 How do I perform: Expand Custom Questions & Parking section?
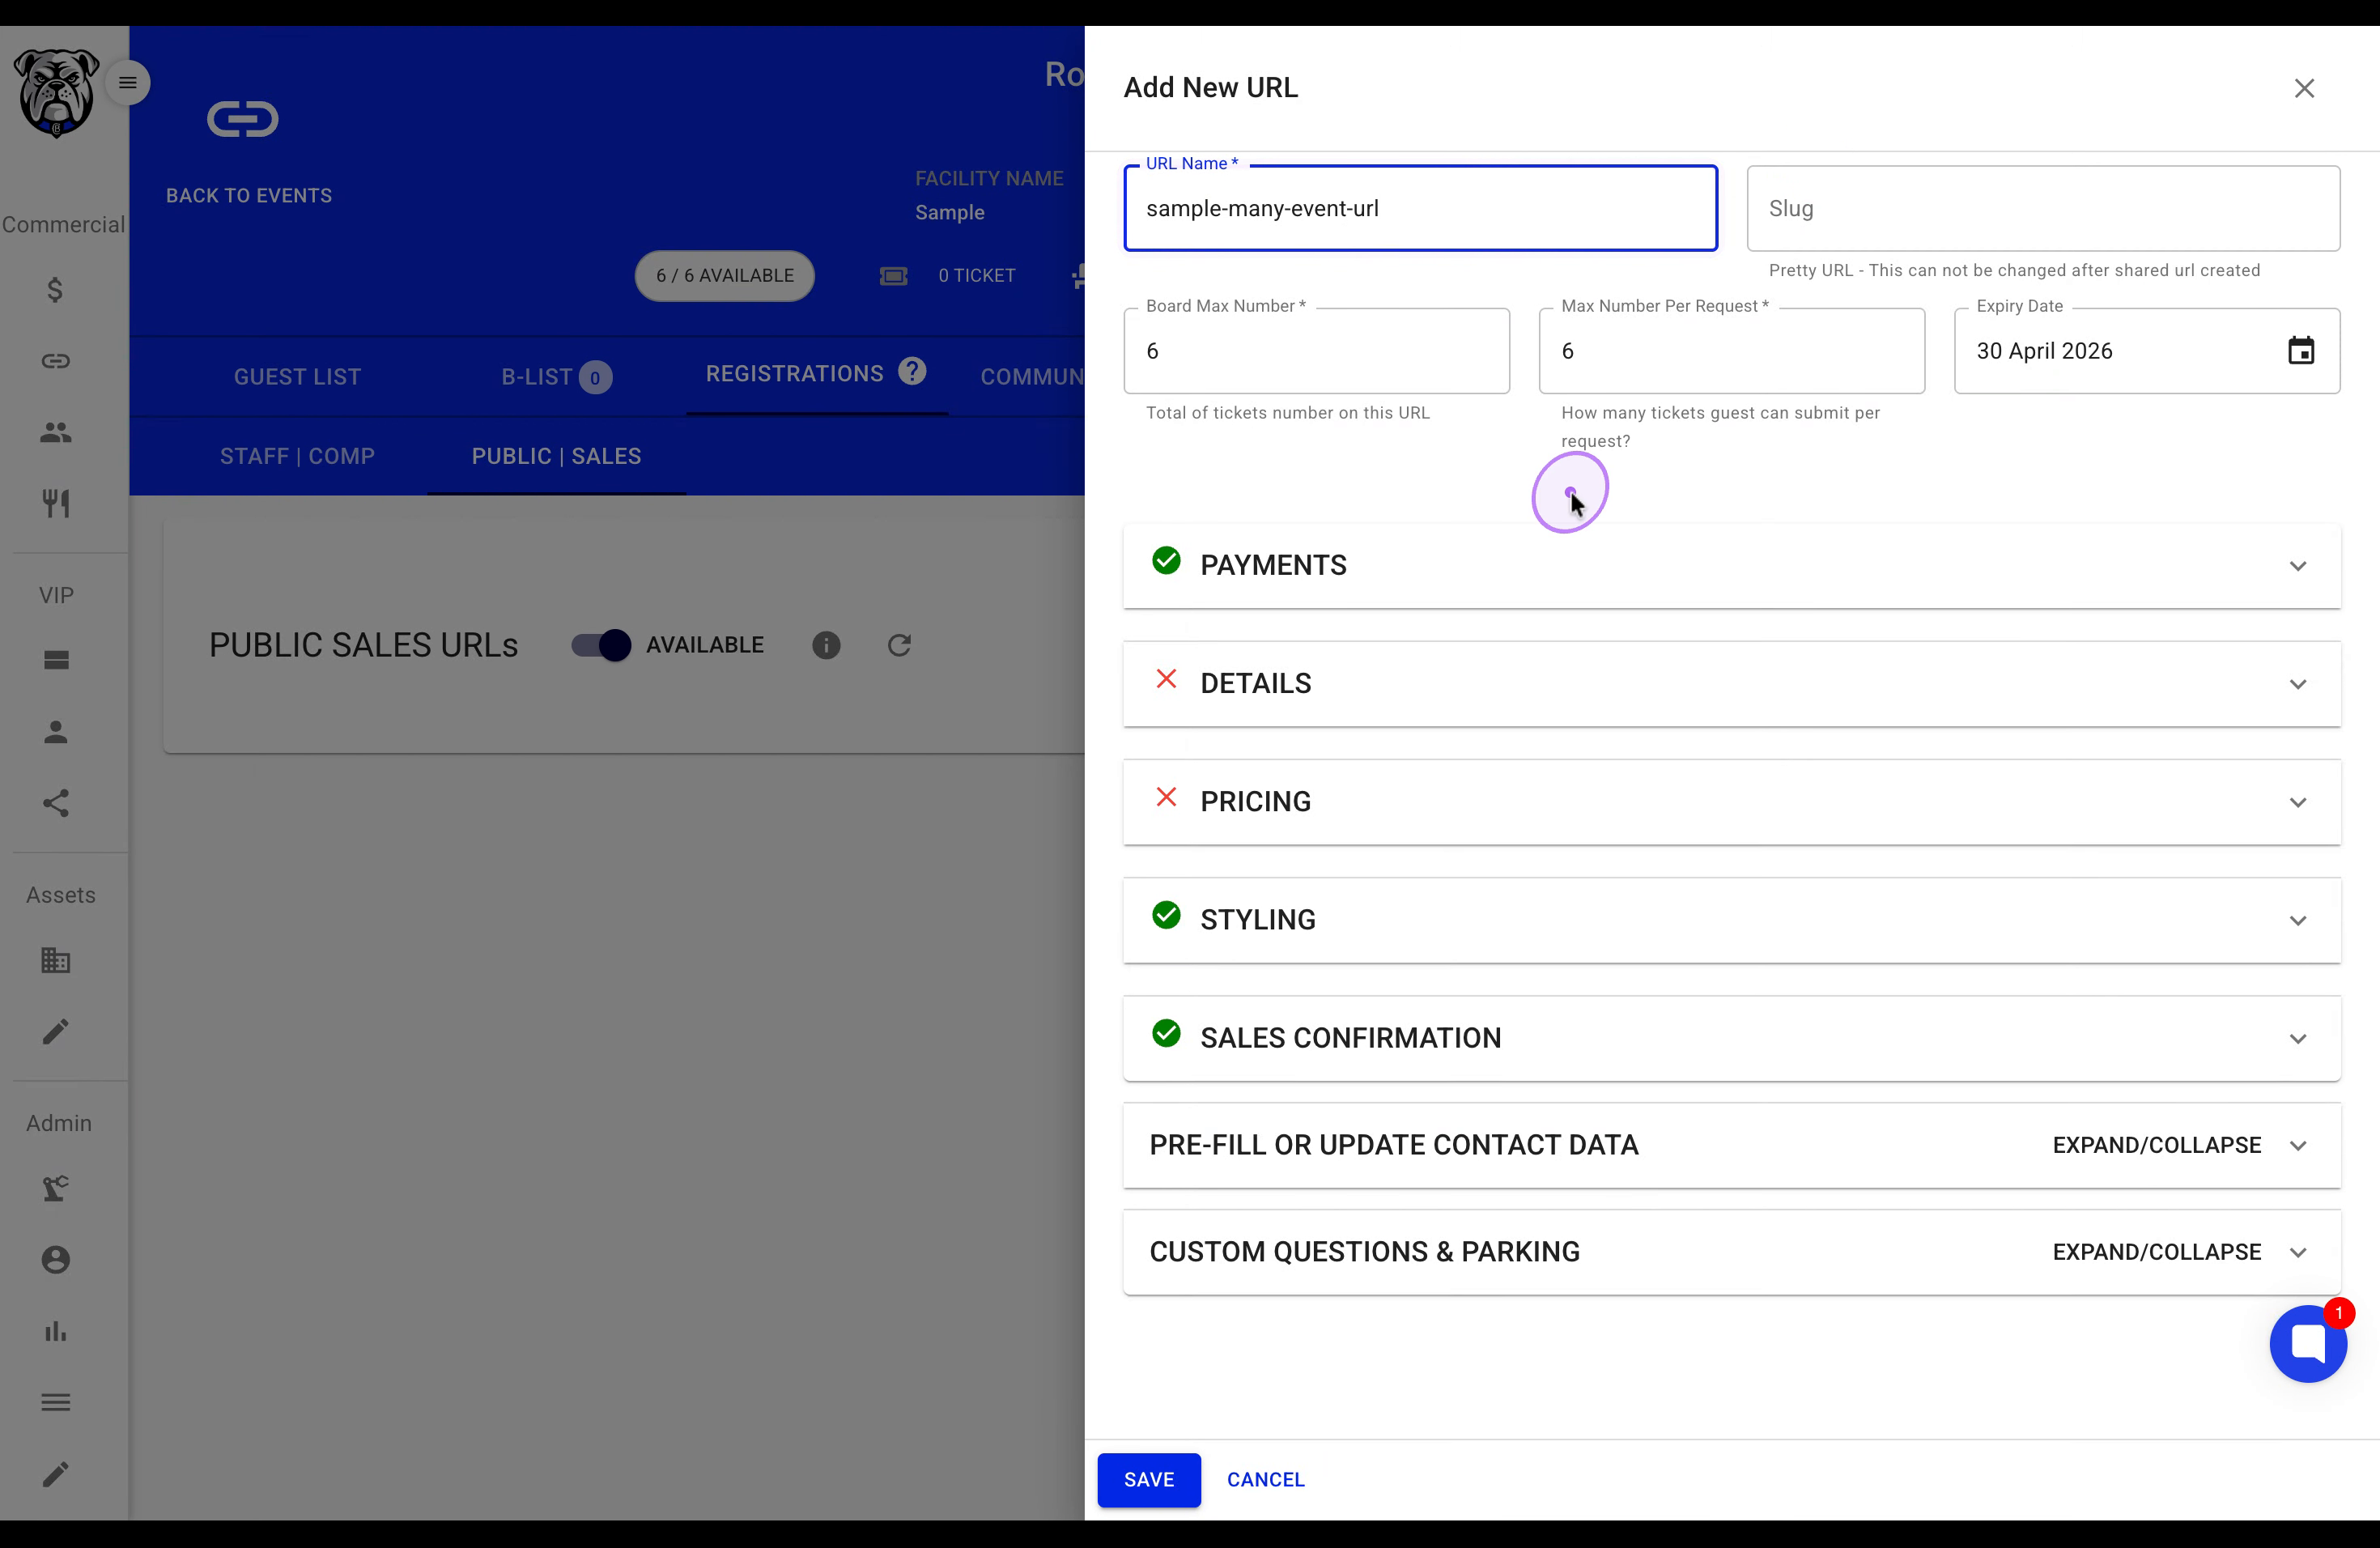coord(1731,1252)
